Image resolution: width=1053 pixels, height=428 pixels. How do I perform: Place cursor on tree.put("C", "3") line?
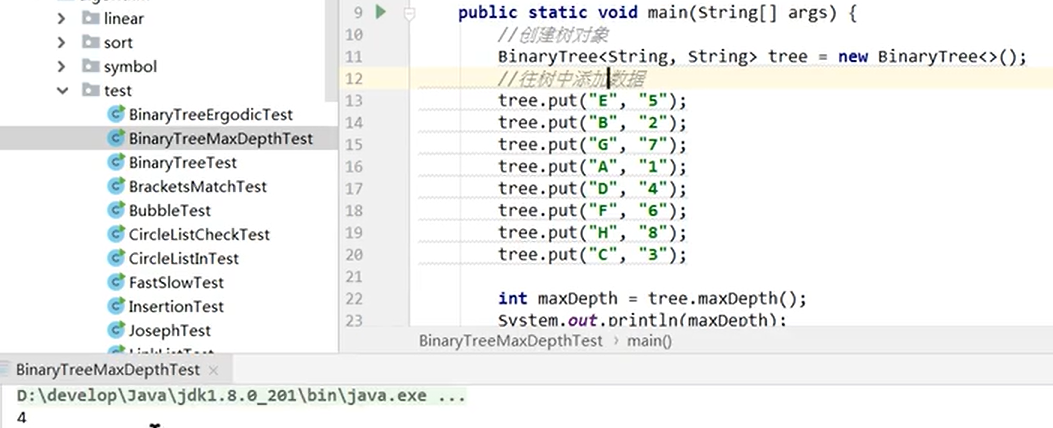(x=592, y=255)
